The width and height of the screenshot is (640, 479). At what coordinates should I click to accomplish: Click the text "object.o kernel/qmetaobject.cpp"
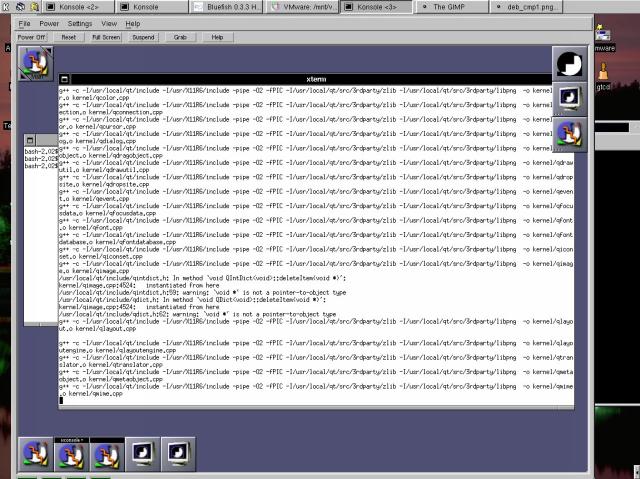[x=111, y=379]
